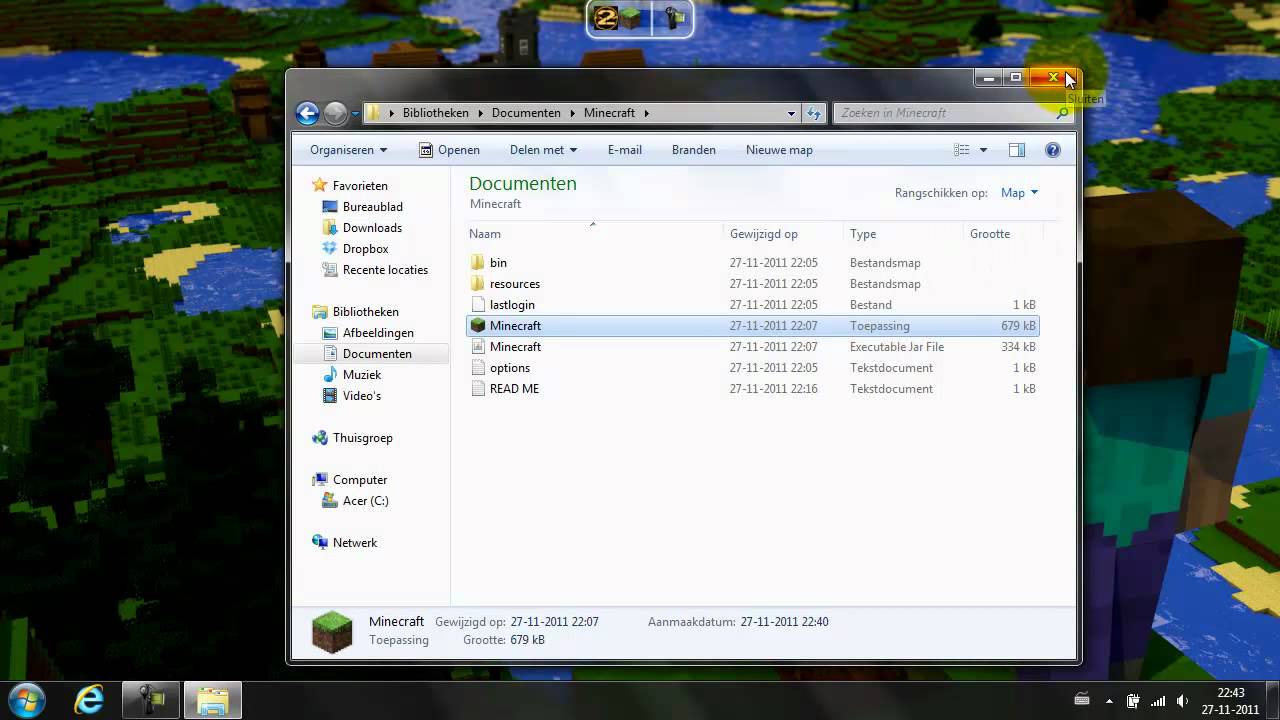Open the view options dropdown arrow
This screenshot has width=1280, height=720.
[x=983, y=150]
